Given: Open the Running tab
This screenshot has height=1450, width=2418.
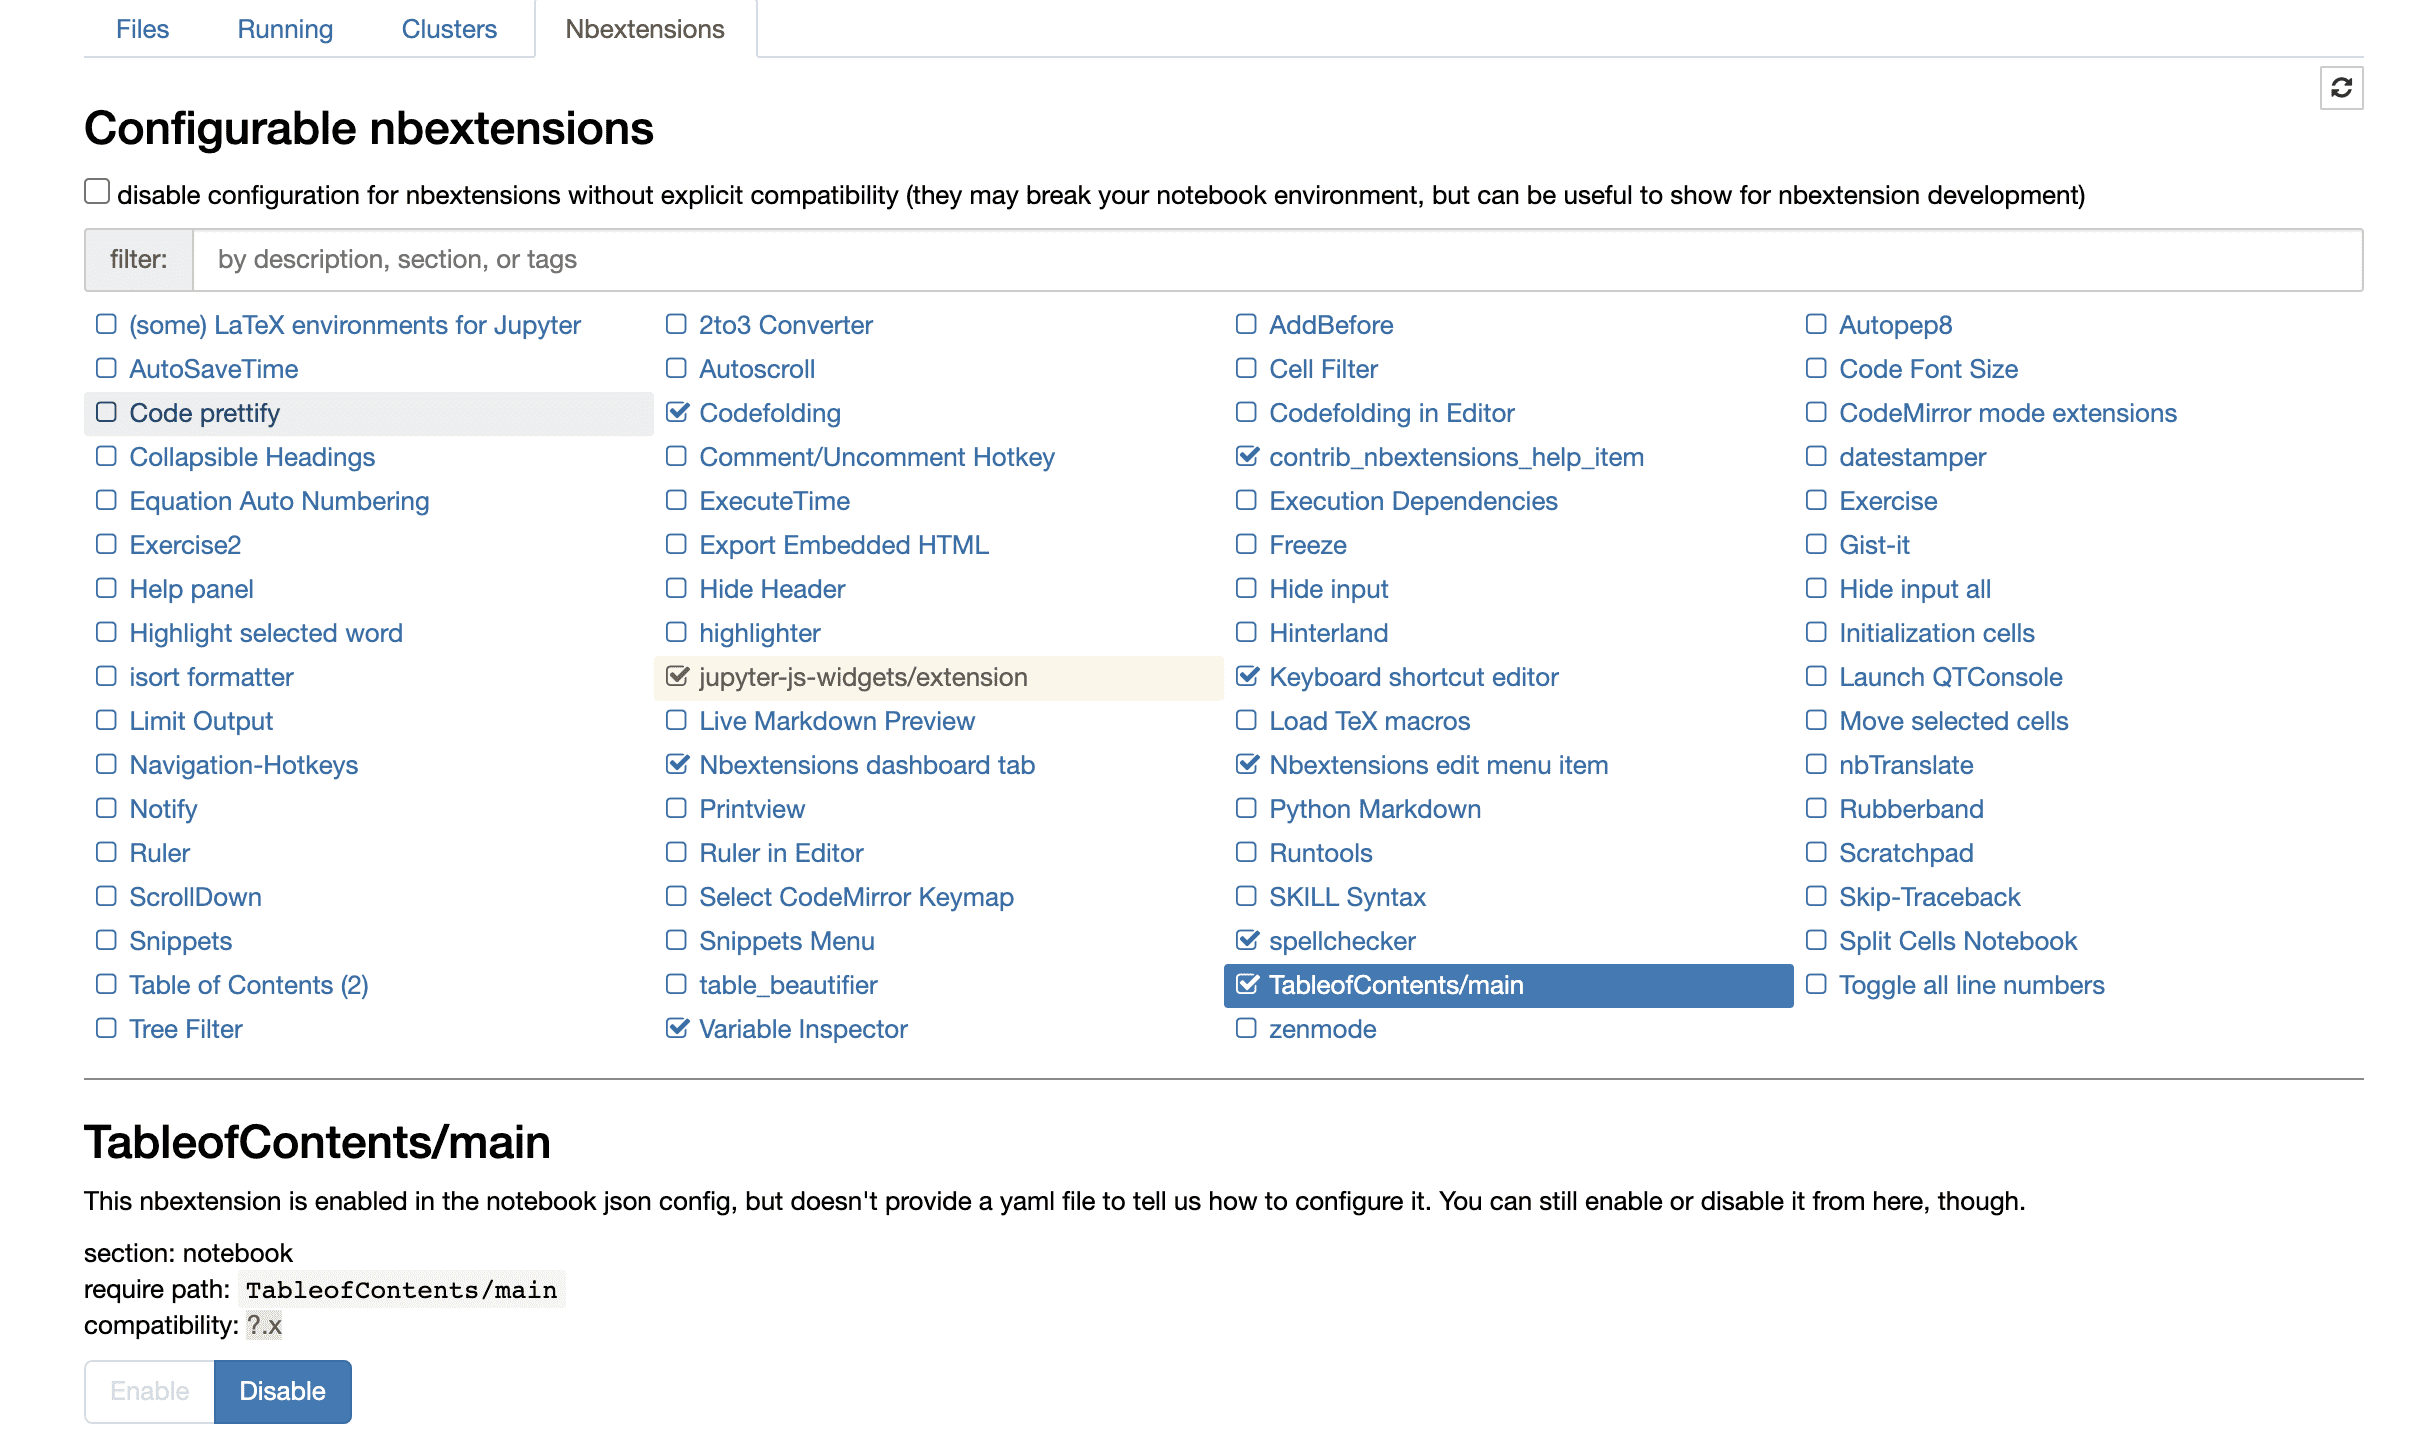Looking at the screenshot, I should point(285,29).
